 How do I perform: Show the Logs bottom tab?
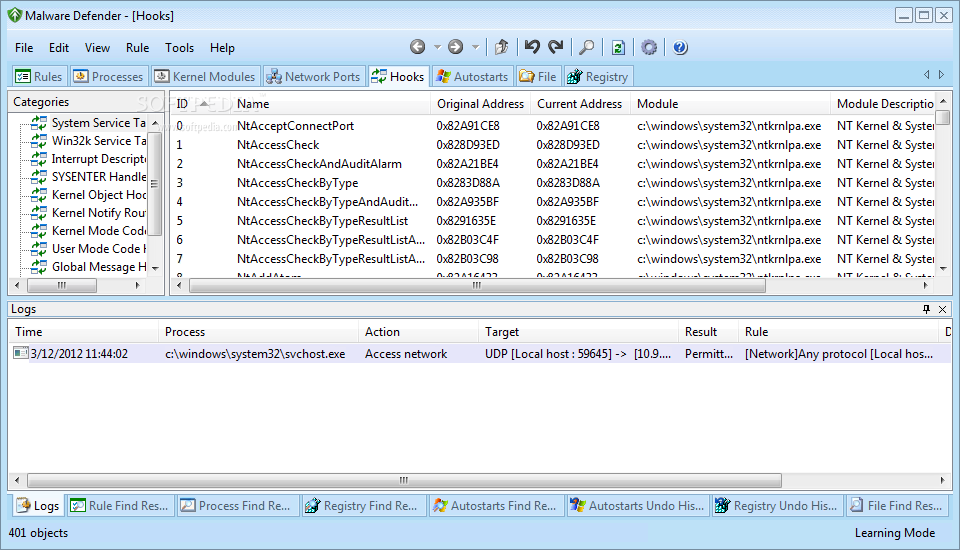pyautogui.click(x=38, y=505)
